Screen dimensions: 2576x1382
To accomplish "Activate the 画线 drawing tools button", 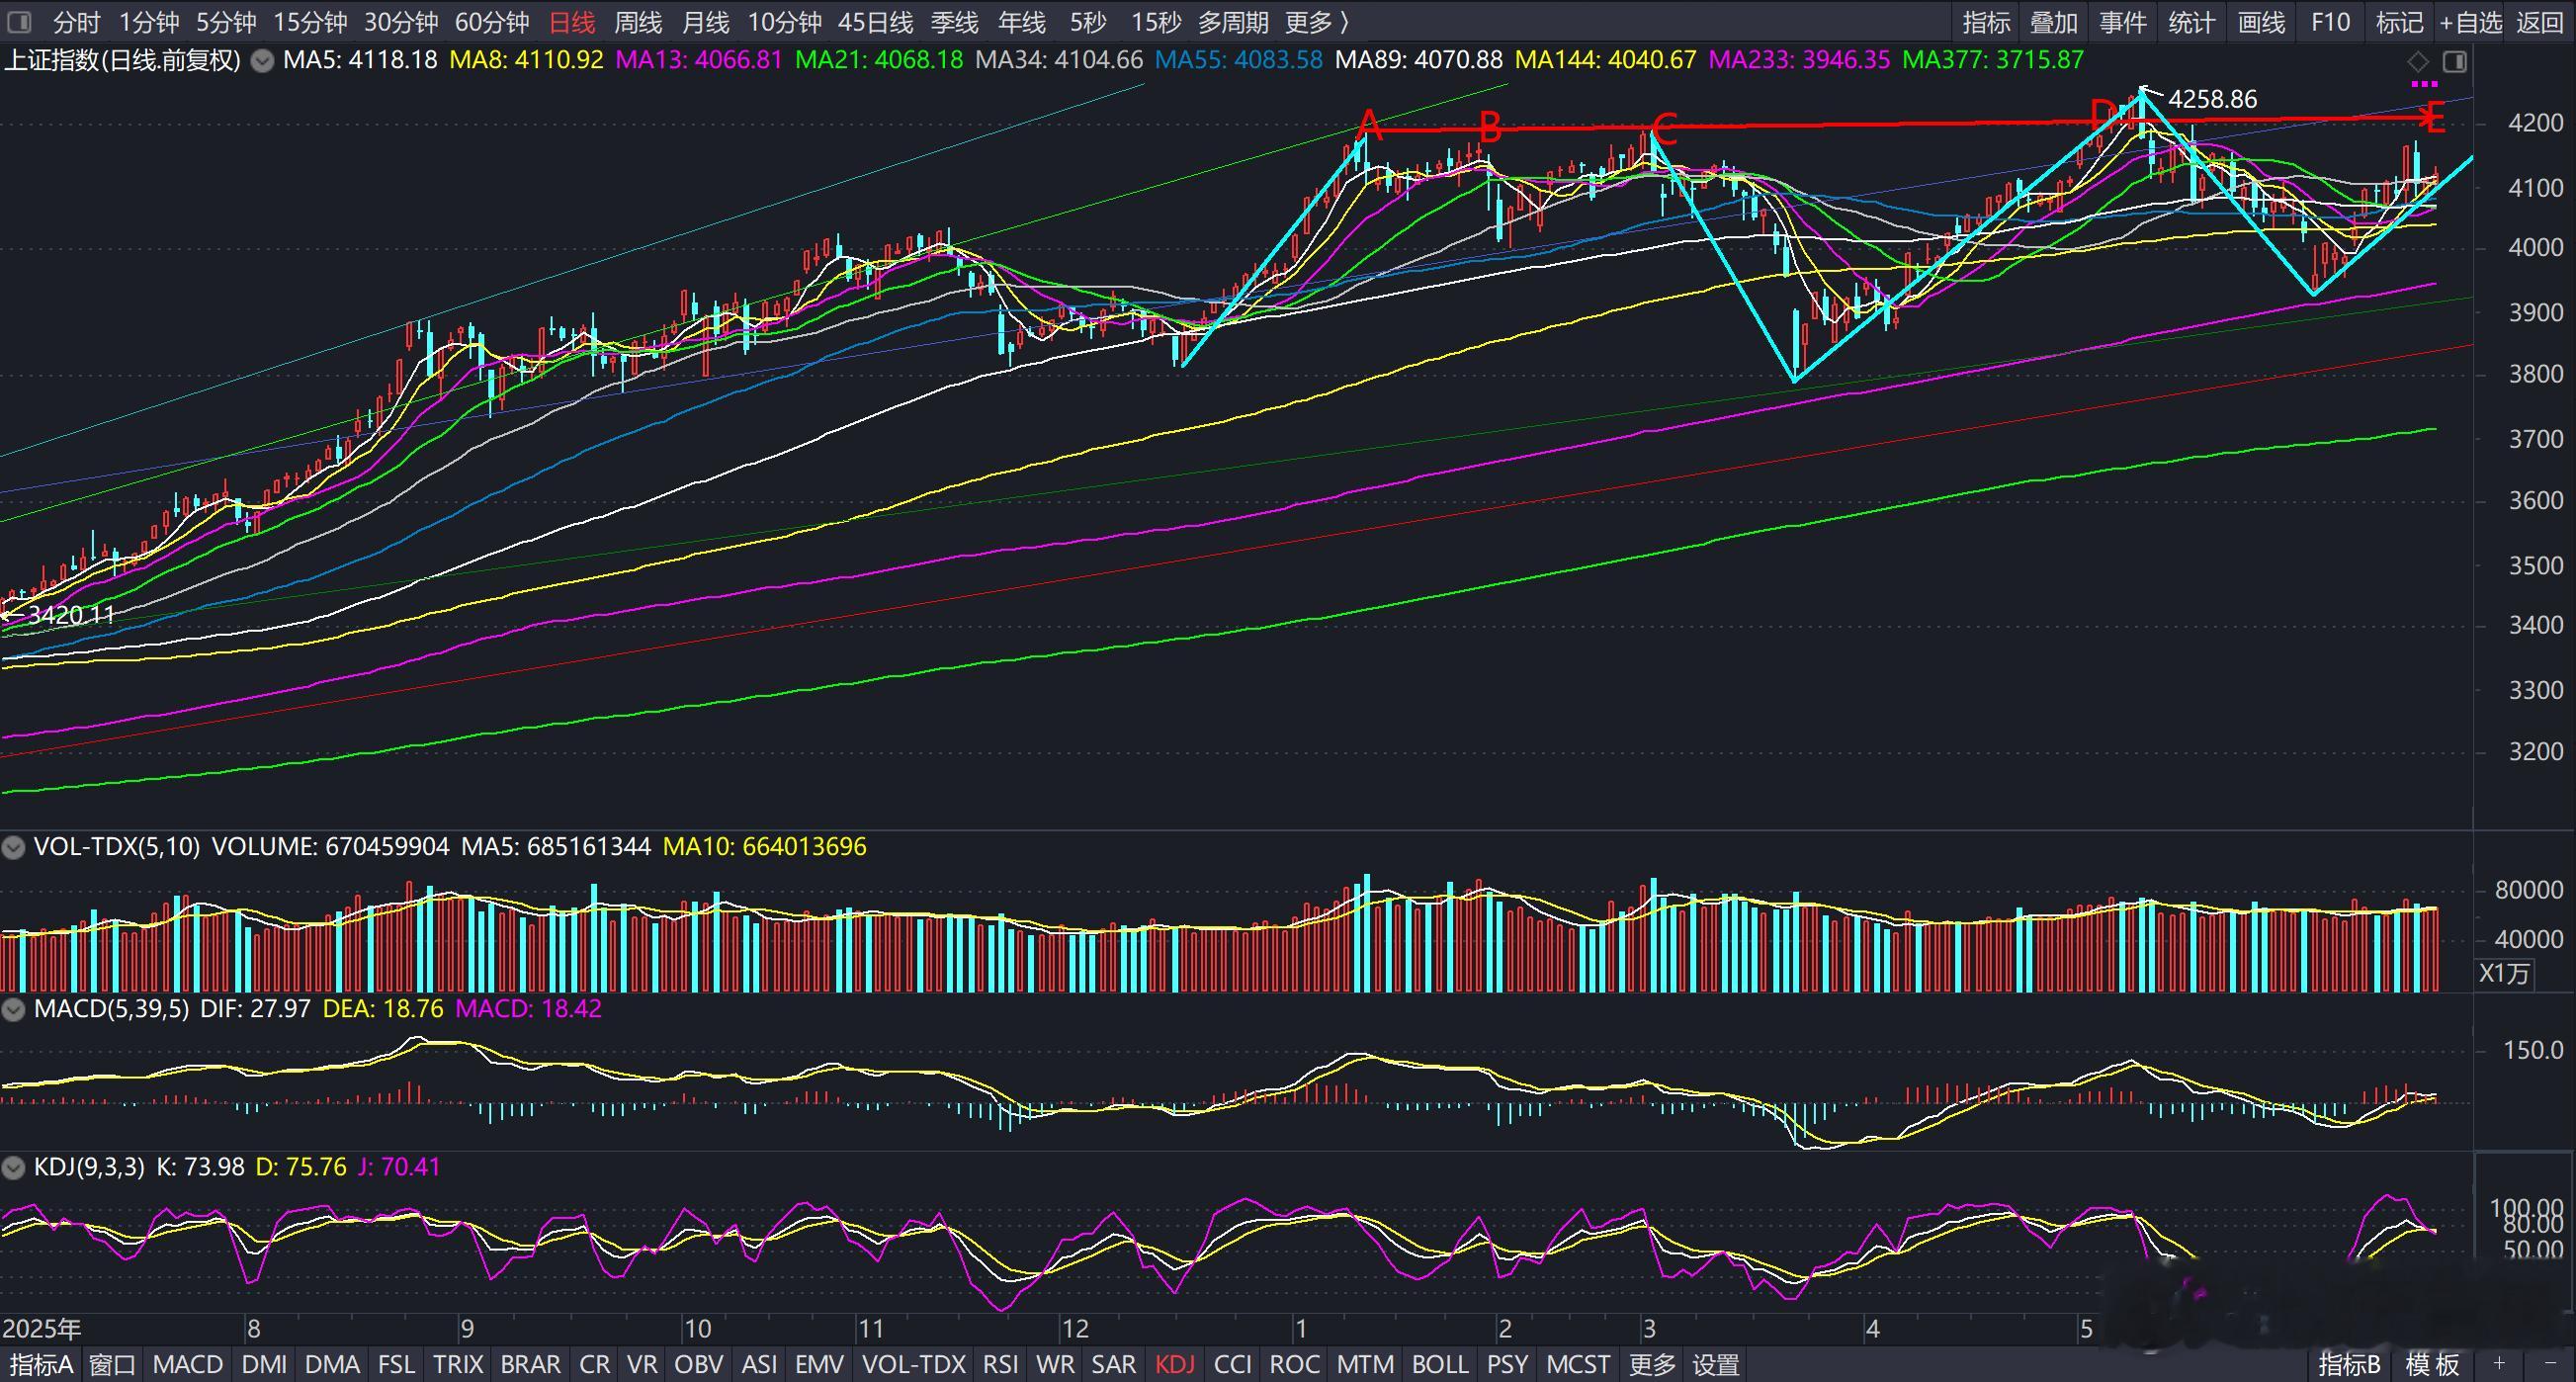I will click(2261, 22).
